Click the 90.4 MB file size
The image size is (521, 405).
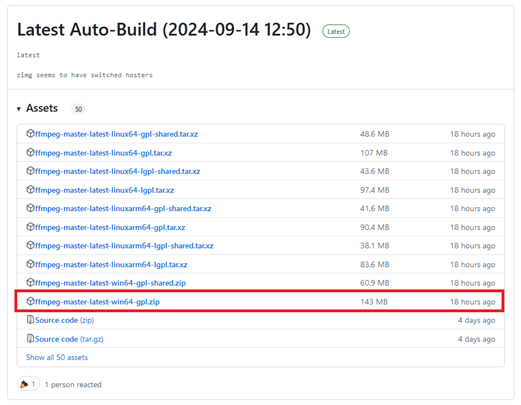point(375,227)
